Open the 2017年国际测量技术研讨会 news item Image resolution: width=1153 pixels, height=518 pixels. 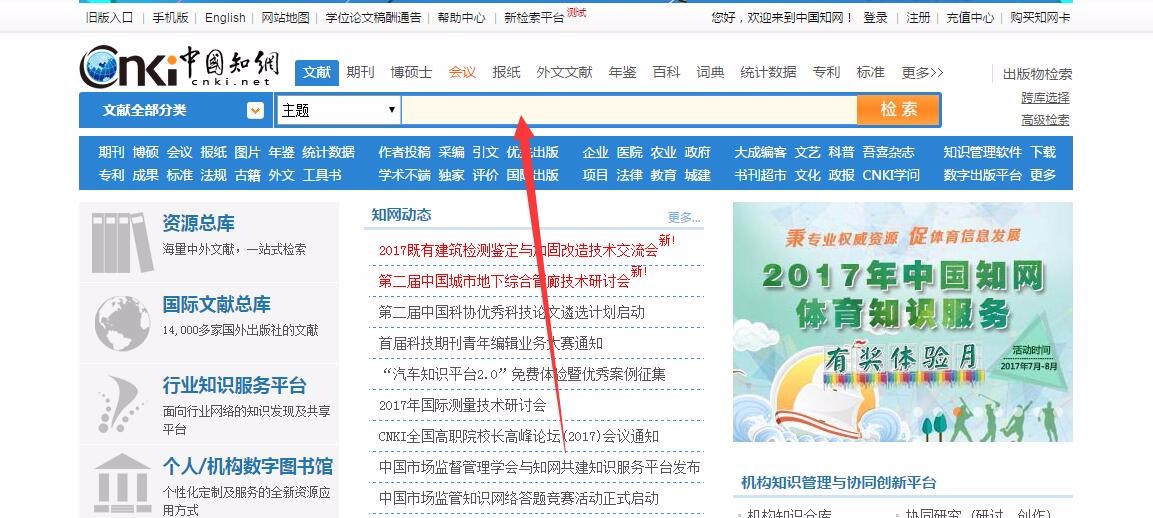(x=462, y=405)
